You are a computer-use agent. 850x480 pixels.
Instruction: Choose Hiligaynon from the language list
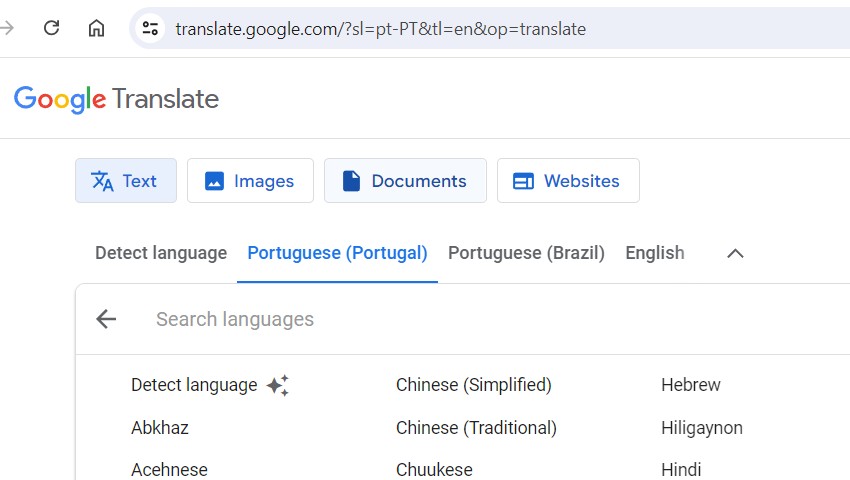(702, 428)
